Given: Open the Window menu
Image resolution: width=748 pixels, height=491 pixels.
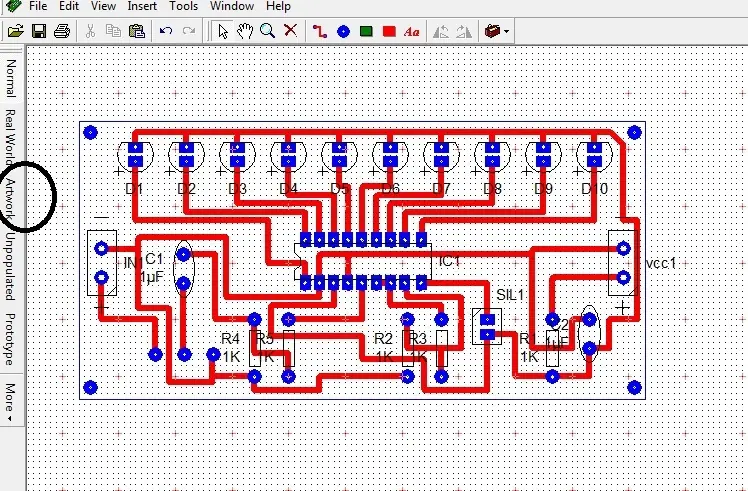Looking at the screenshot, I should [x=231, y=6].
